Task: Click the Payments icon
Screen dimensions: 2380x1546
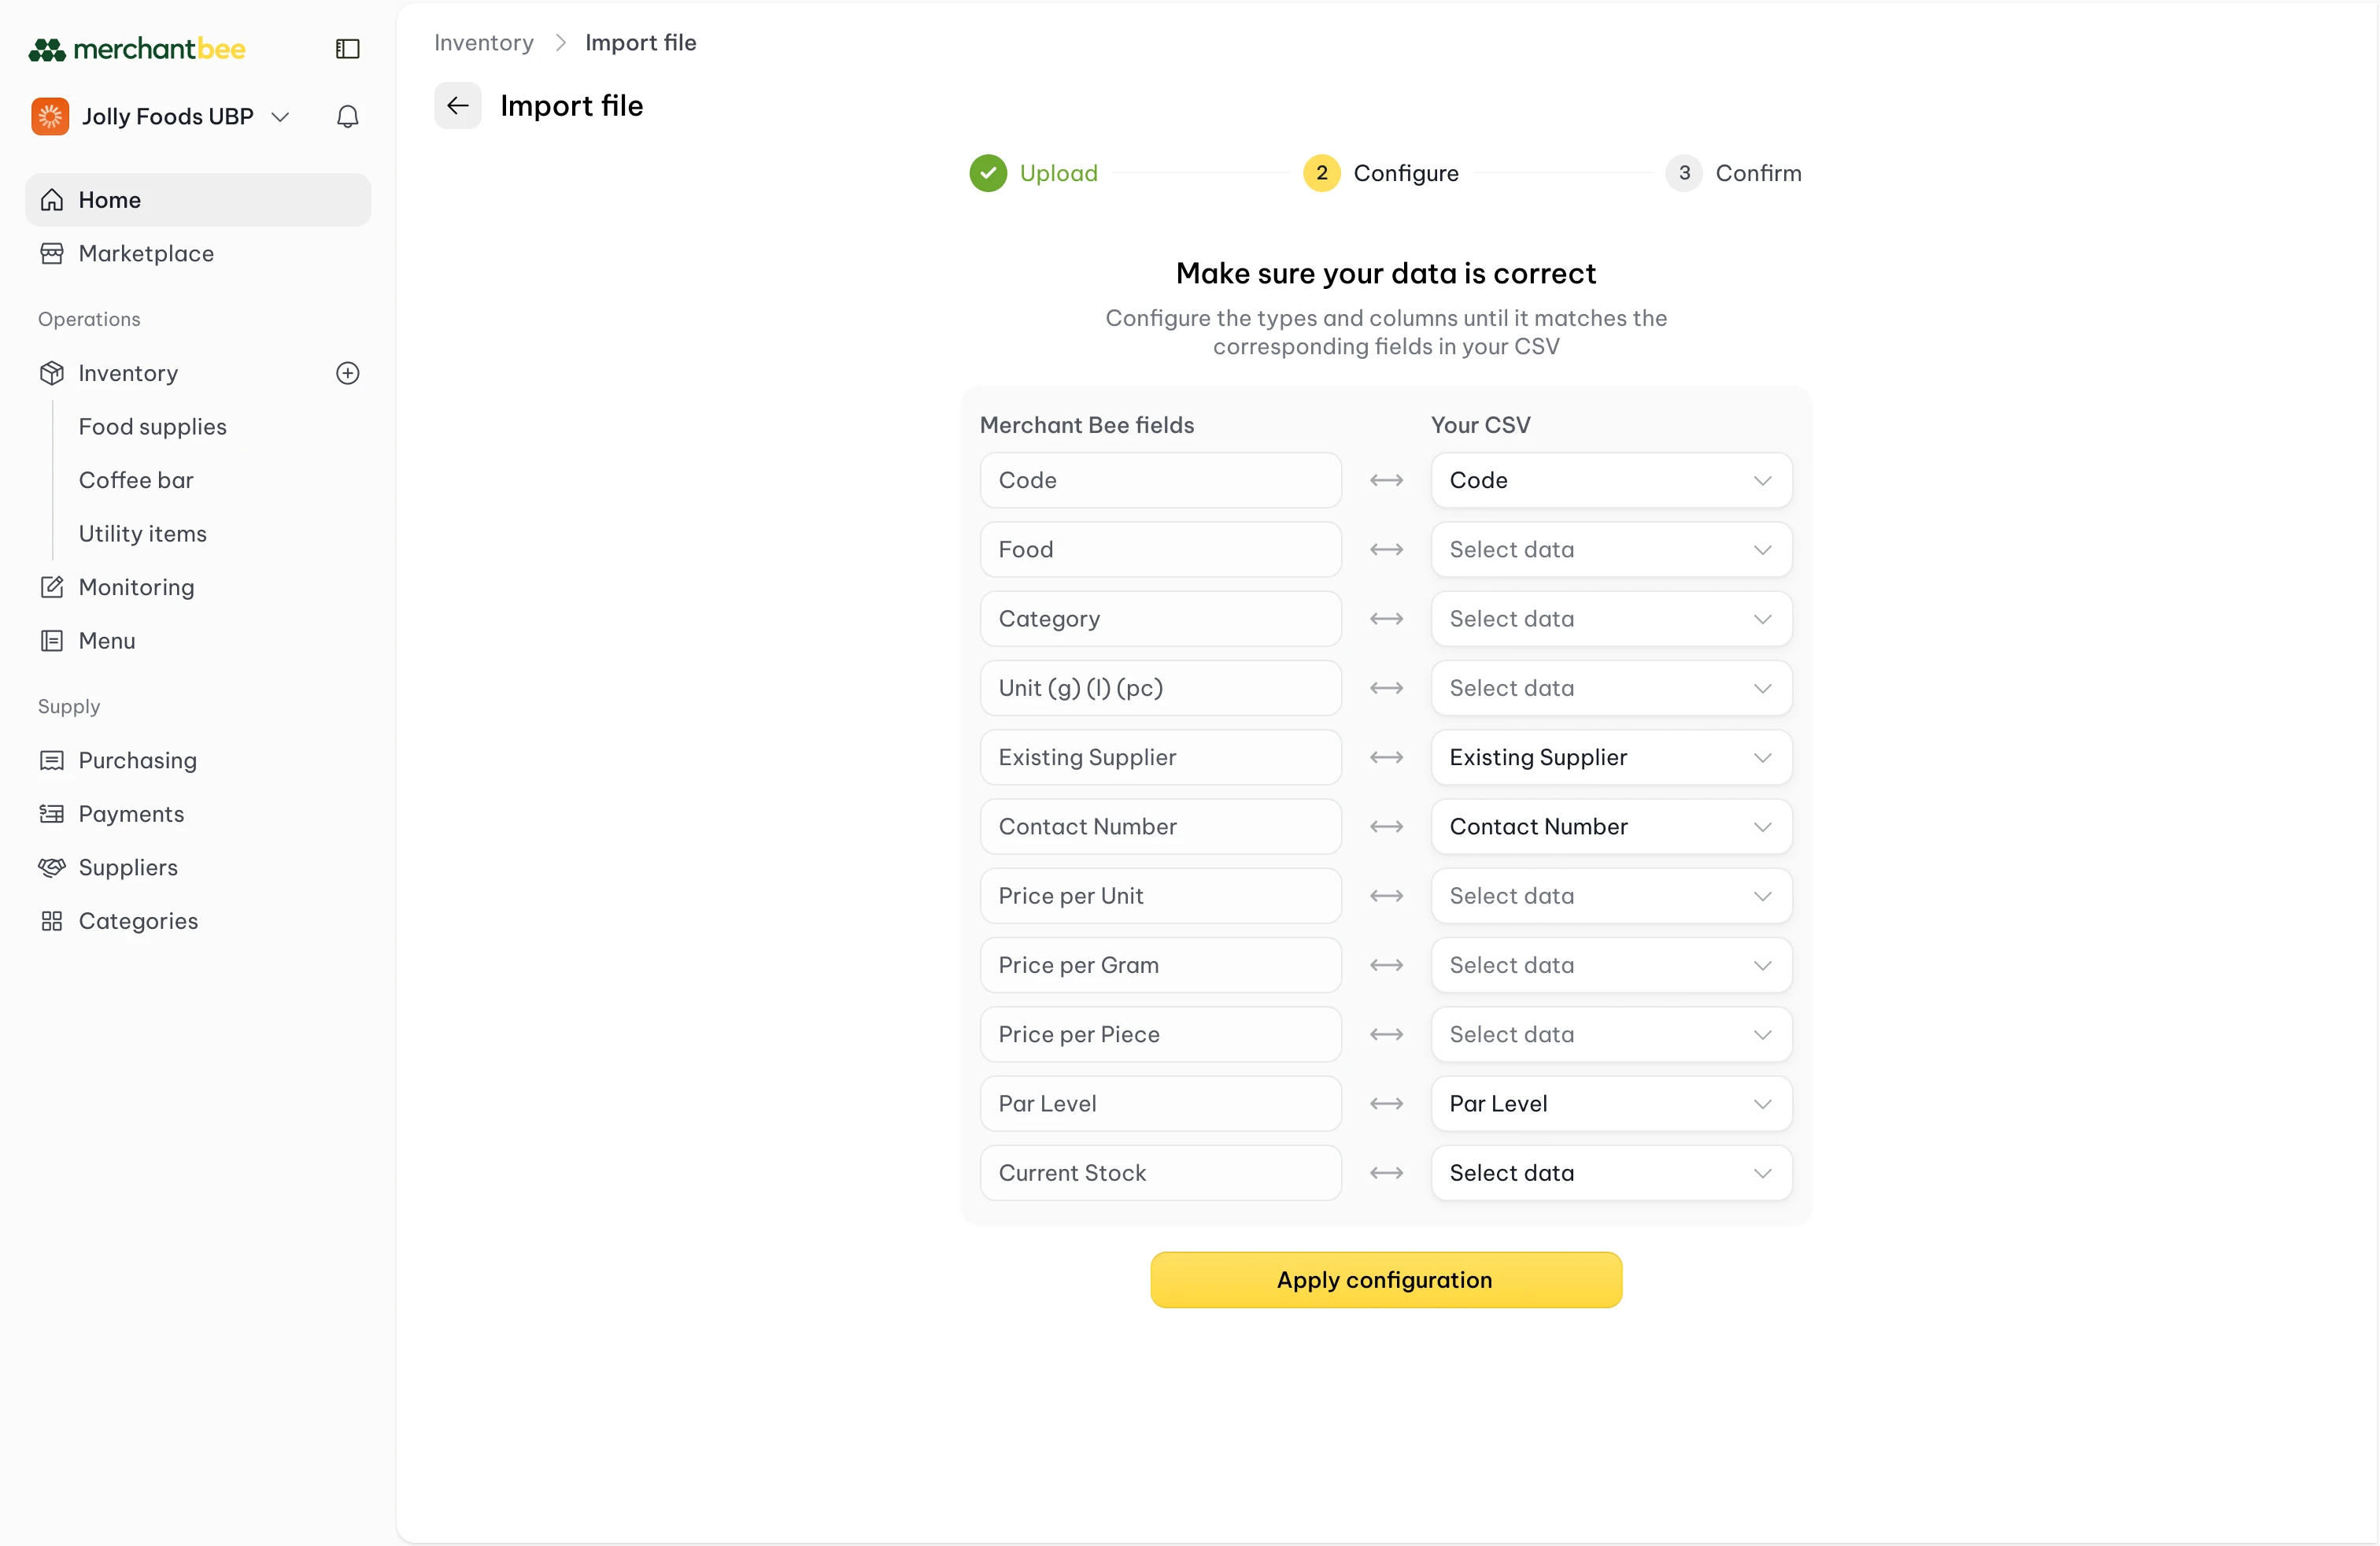Action: [51, 813]
